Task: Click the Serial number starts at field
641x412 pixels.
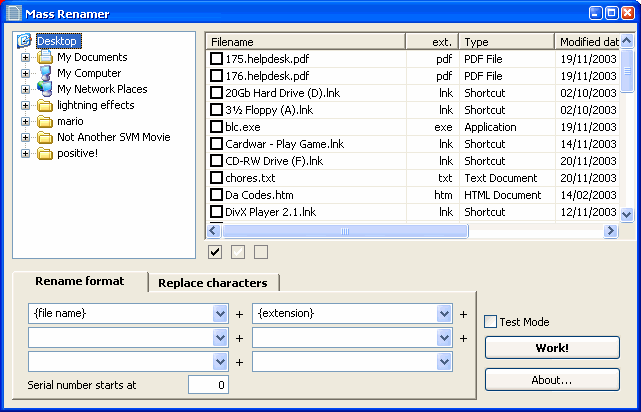Action: (209, 385)
